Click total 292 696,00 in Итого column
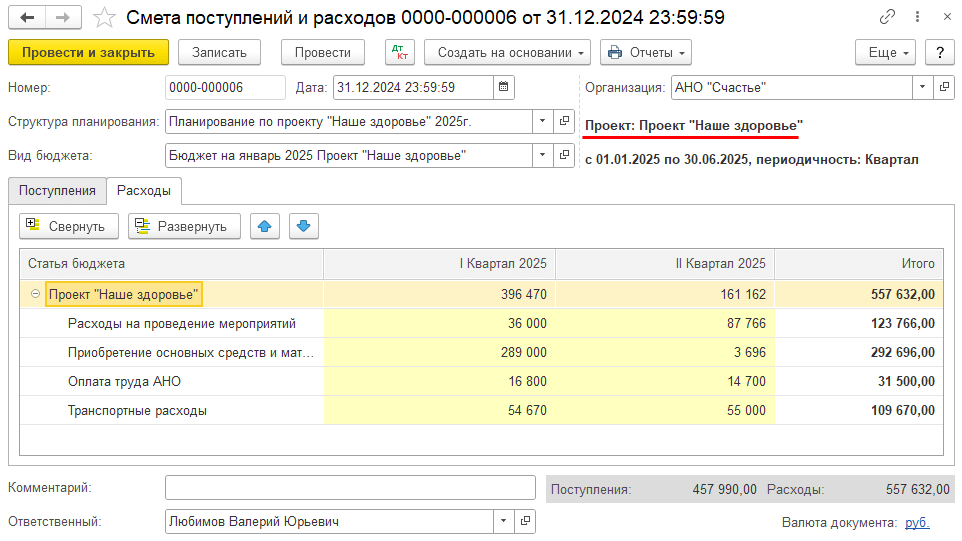This screenshot has width=962, height=541. coord(859,352)
